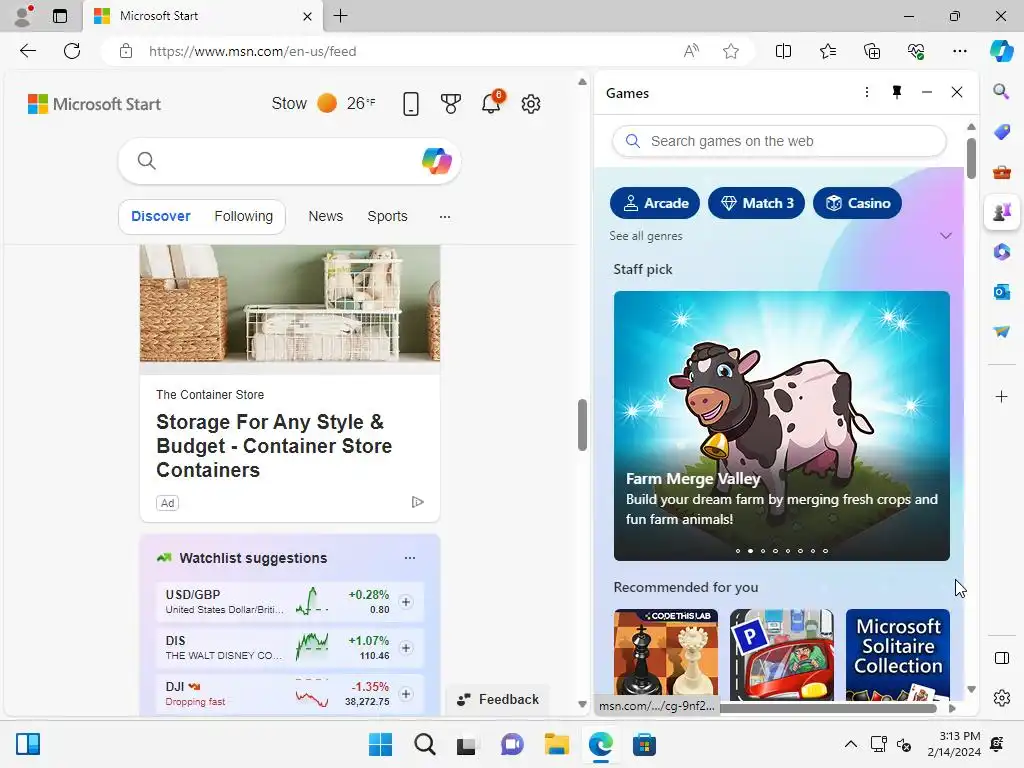Open the News tab
This screenshot has height=768, width=1024.
[x=325, y=216]
